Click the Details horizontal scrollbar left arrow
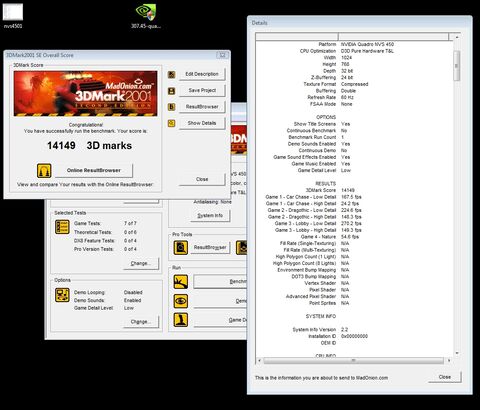 click(x=260, y=361)
